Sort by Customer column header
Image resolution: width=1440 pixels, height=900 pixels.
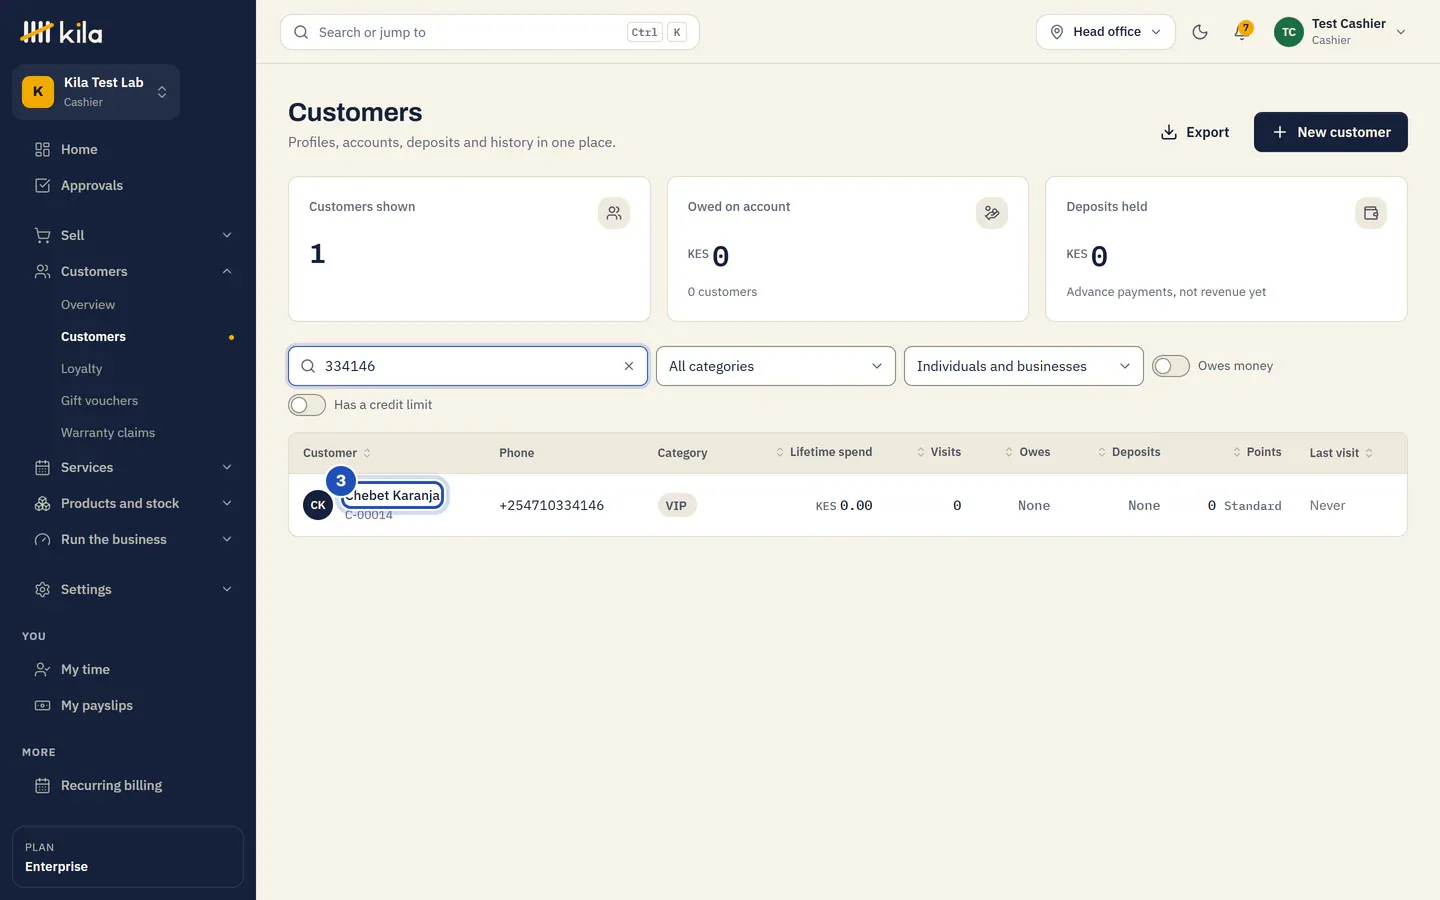[x=337, y=453]
